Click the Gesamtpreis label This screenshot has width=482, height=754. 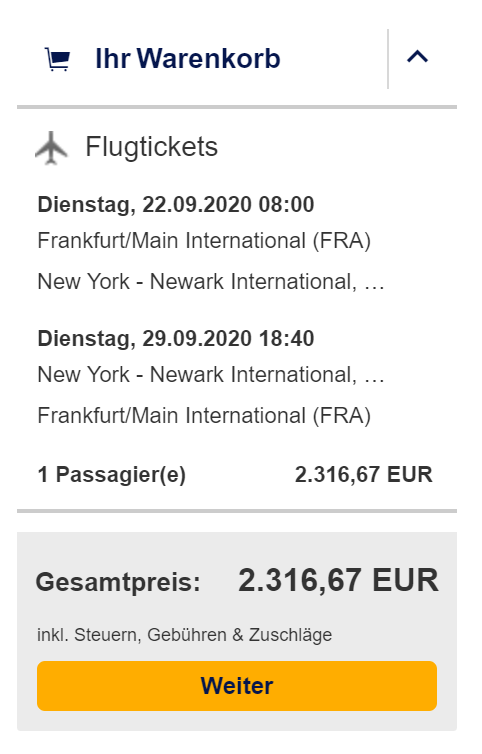(118, 582)
